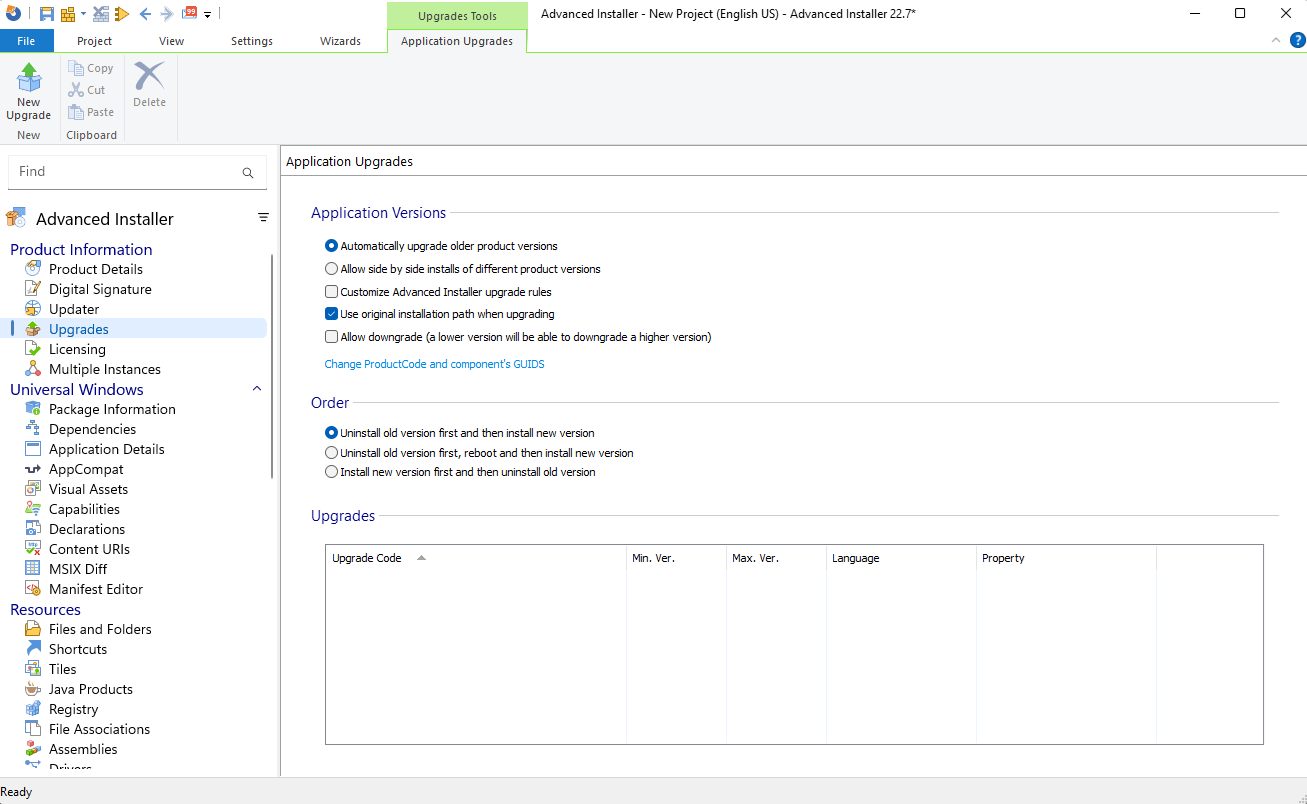Click Change ProductCode and component's GUIDS link
This screenshot has height=804, width=1307.
coord(434,364)
